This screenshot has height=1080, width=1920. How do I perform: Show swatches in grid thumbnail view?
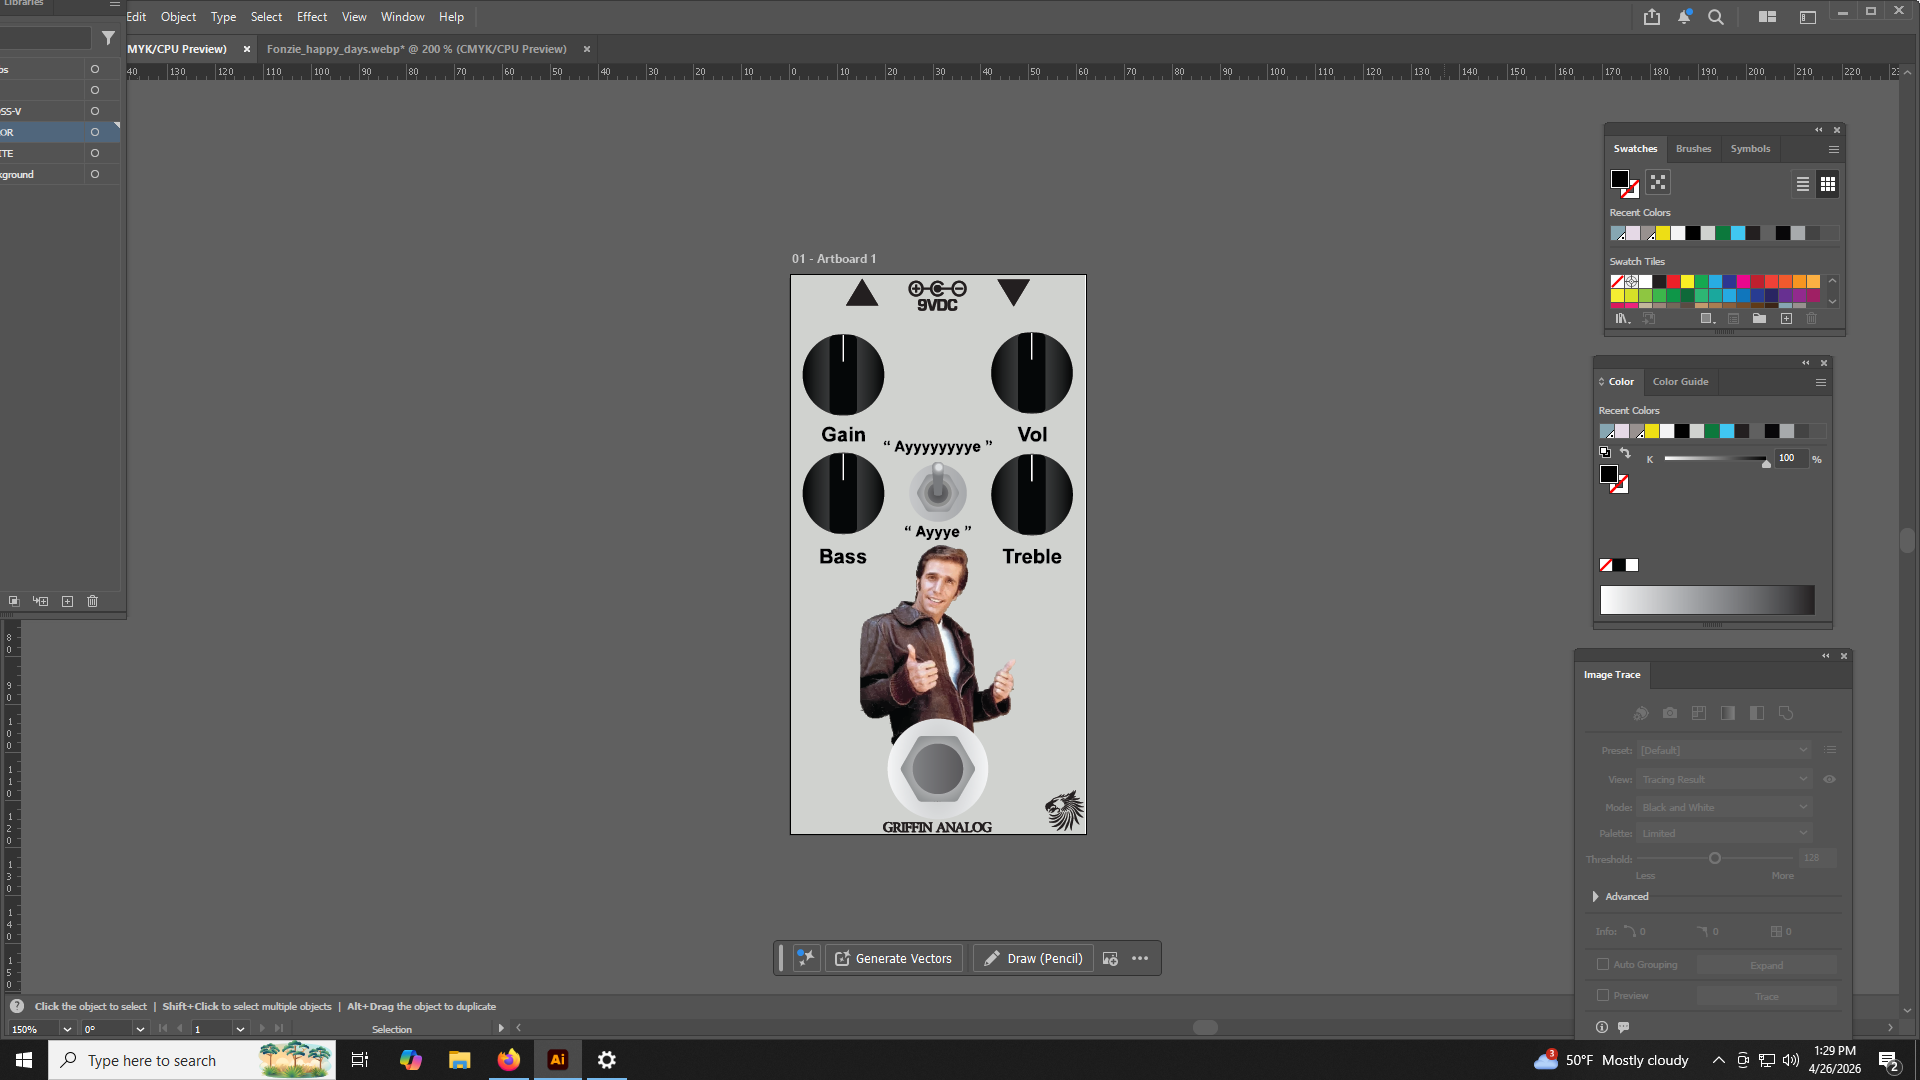(x=1828, y=184)
